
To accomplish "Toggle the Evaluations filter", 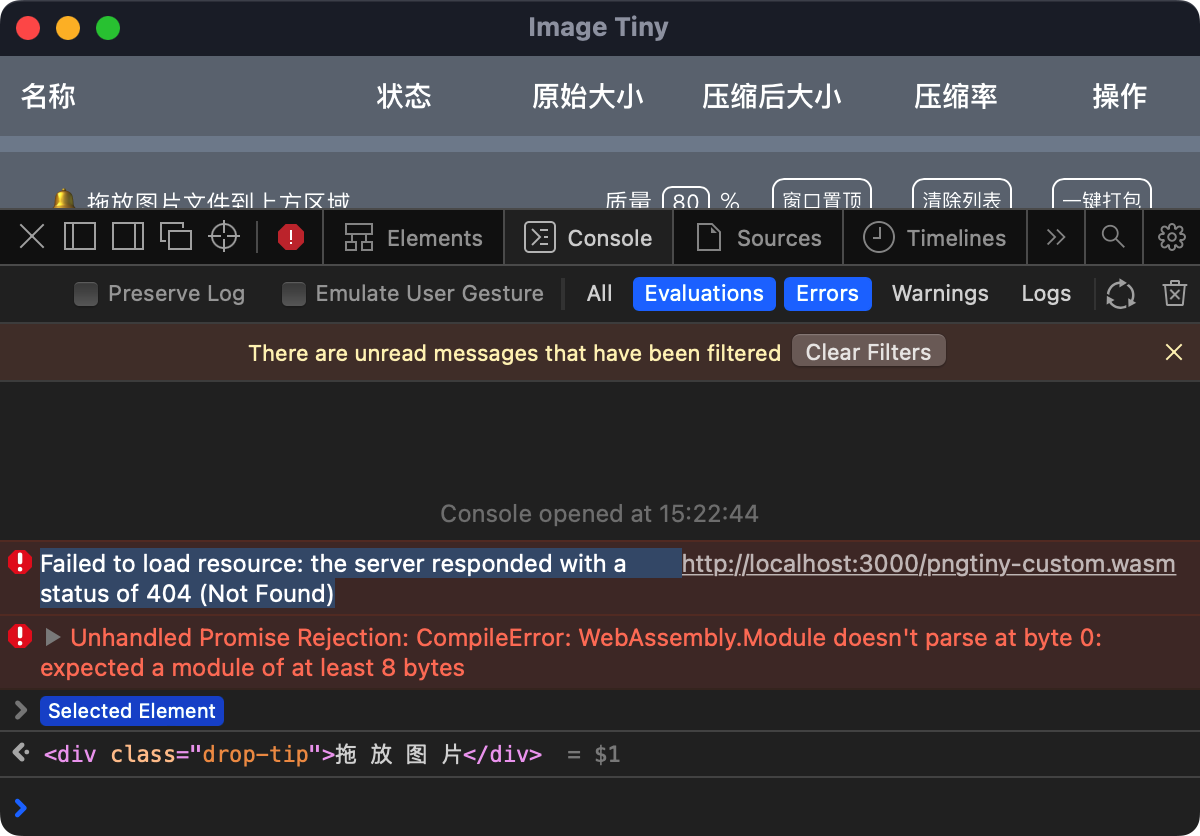I will 704,294.
